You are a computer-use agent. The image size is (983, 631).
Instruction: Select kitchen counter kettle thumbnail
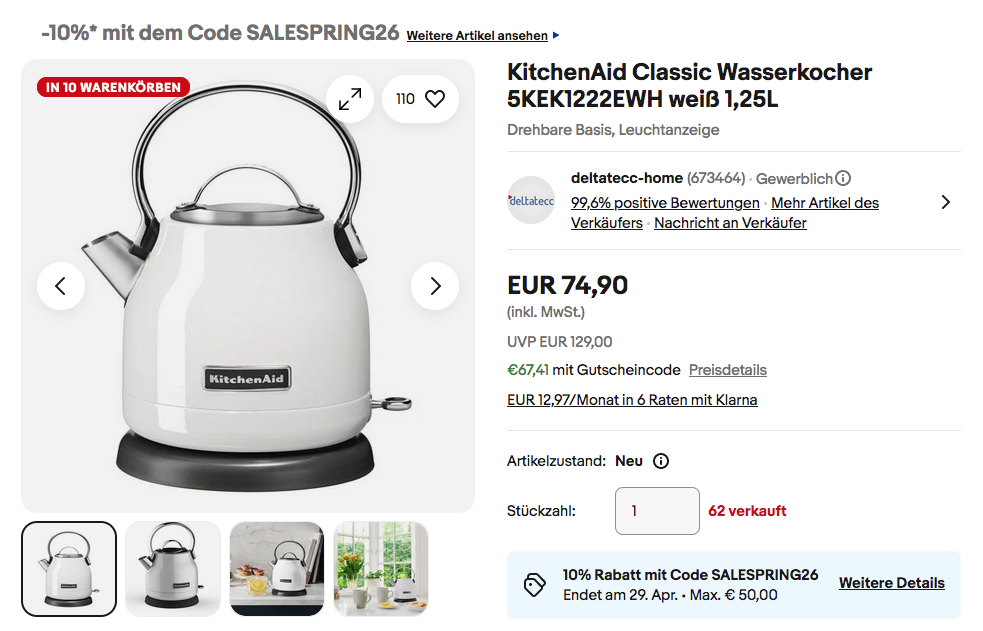277,569
